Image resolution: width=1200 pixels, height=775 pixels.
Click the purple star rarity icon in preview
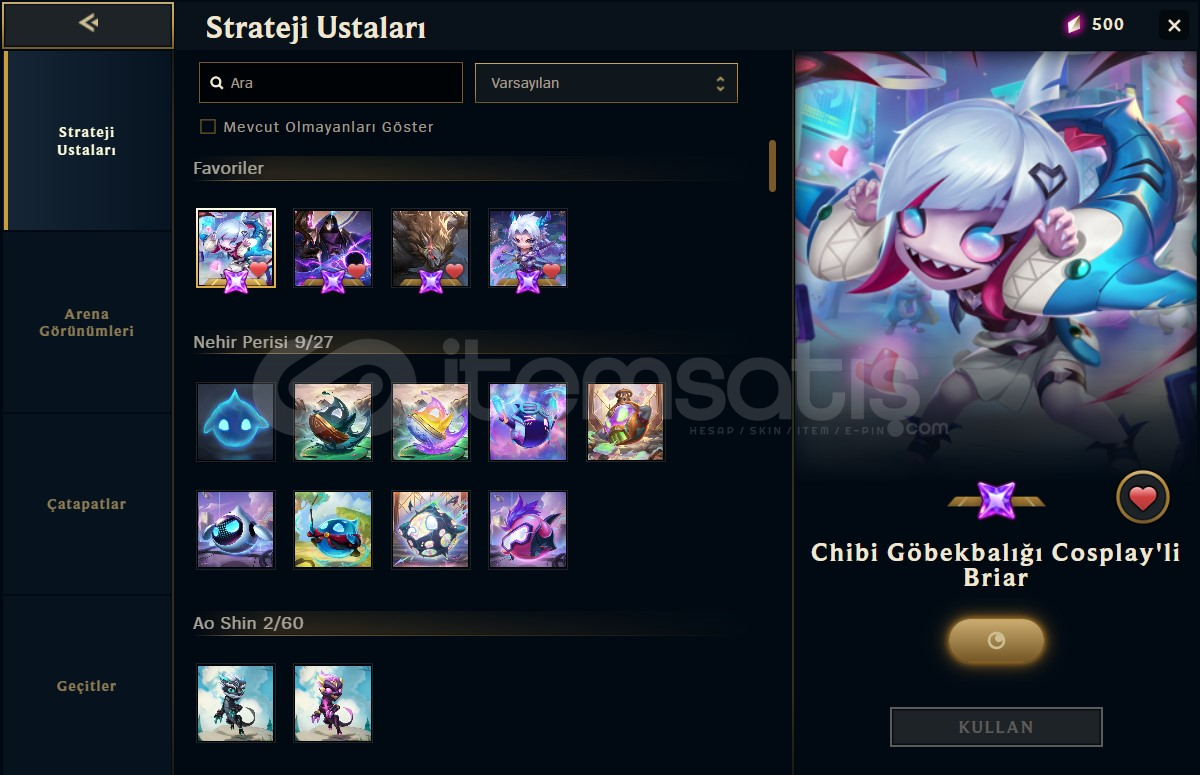tap(996, 500)
